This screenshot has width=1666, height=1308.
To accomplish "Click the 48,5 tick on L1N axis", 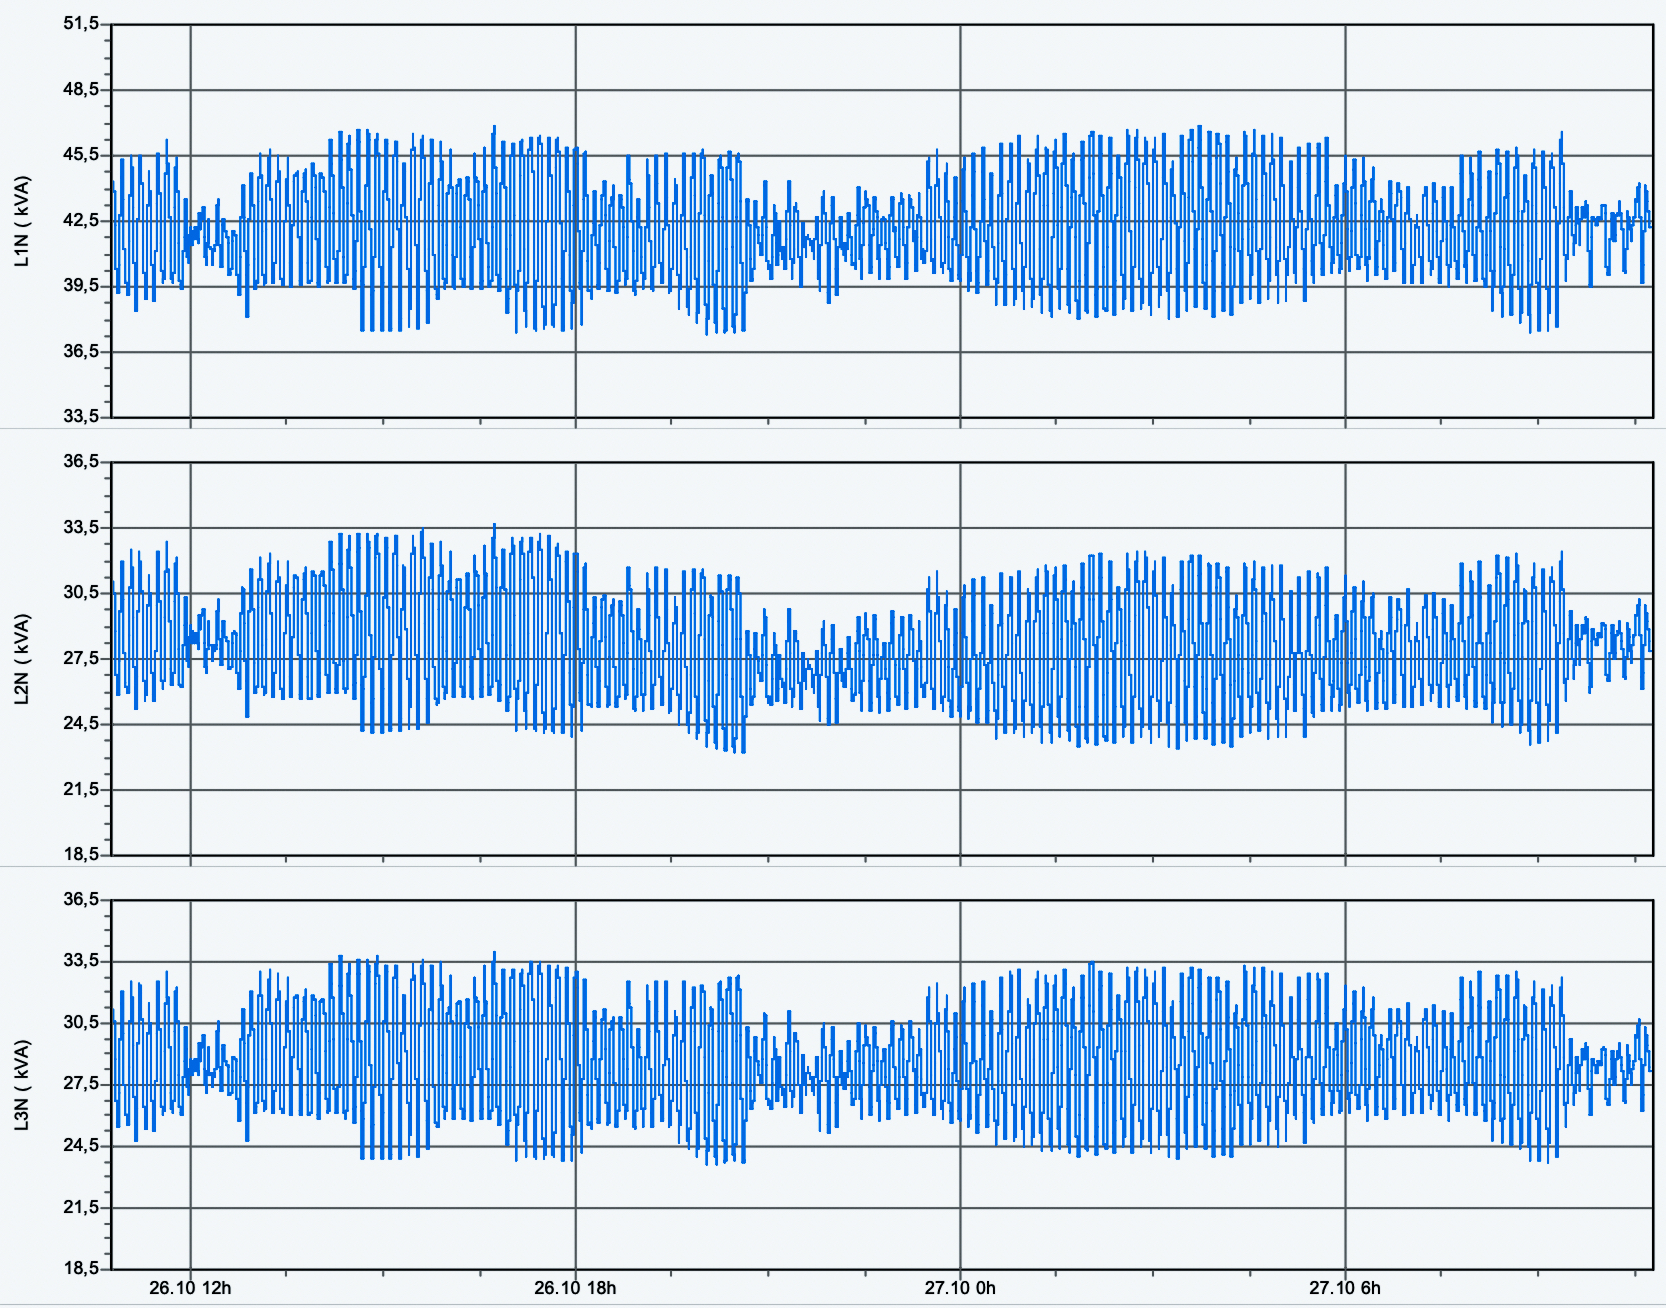I will [x=81, y=89].
